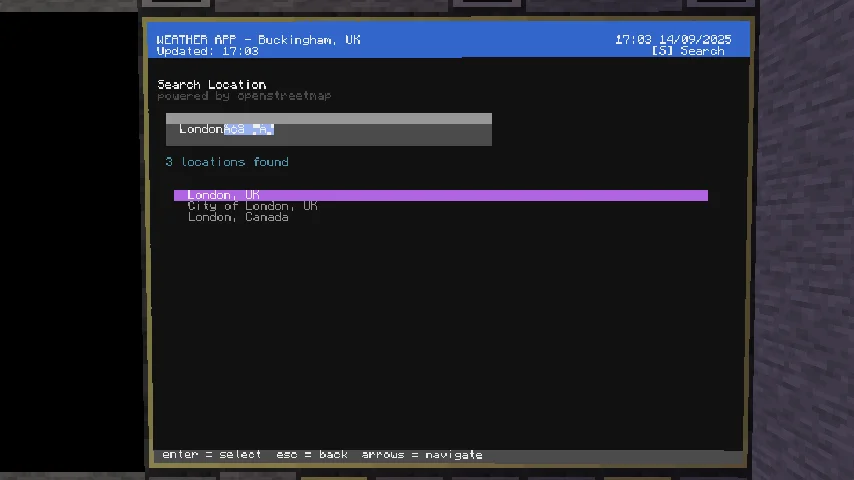Click 'powered by openstreetmap' caption

[x=244, y=96]
